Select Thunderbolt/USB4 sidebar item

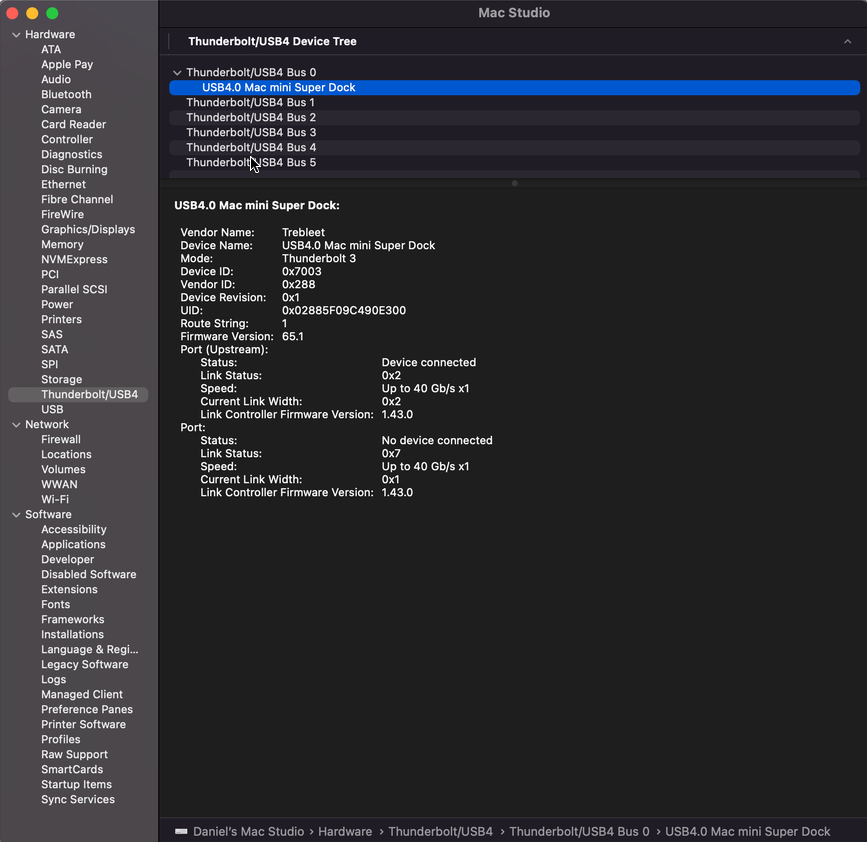[x=79, y=394]
